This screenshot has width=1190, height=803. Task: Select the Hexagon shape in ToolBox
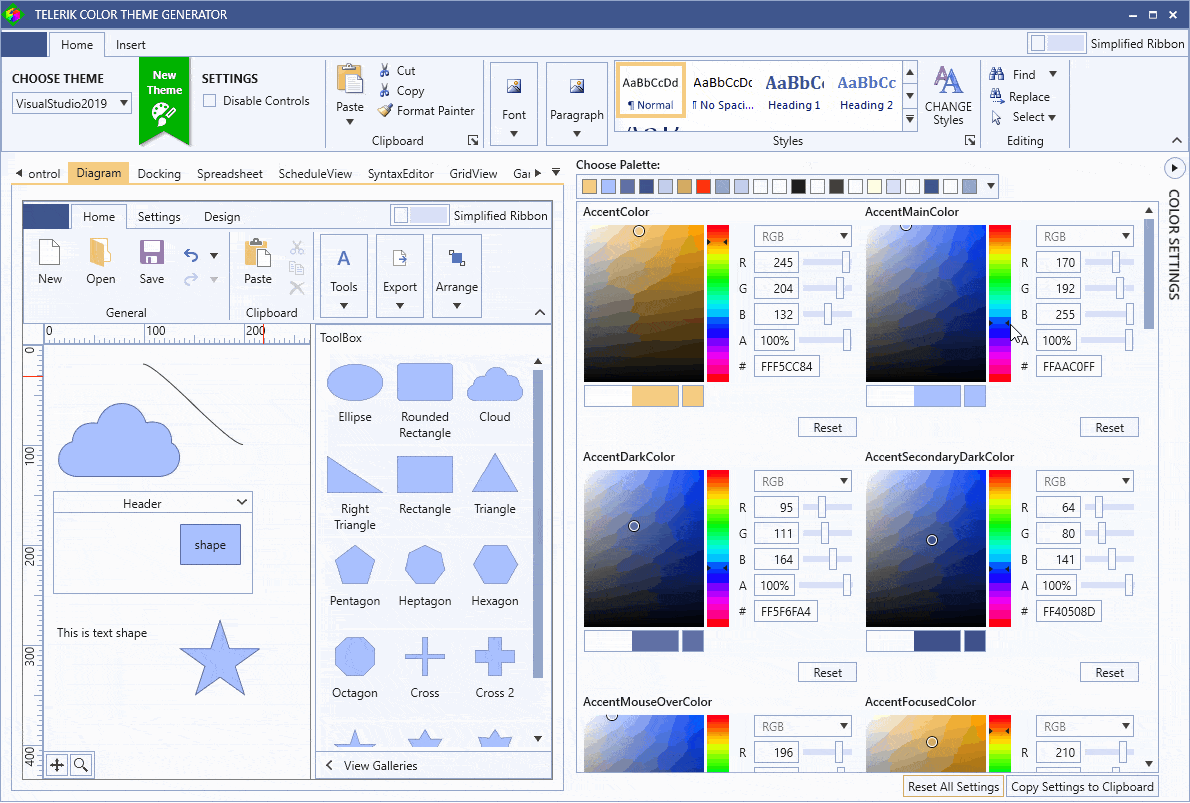coord(495,565)
